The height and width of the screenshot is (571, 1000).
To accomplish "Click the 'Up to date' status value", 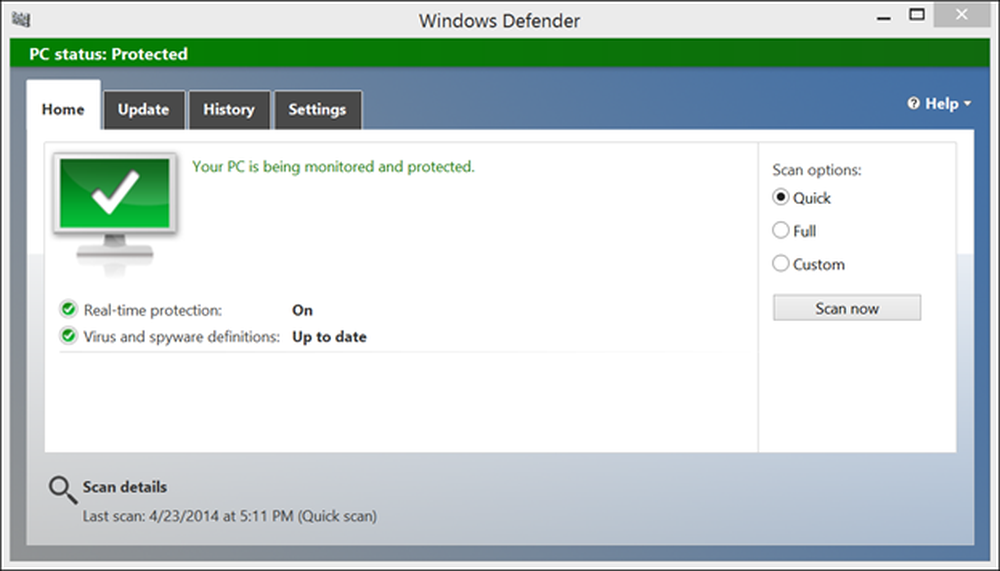I will click(329, 337).
